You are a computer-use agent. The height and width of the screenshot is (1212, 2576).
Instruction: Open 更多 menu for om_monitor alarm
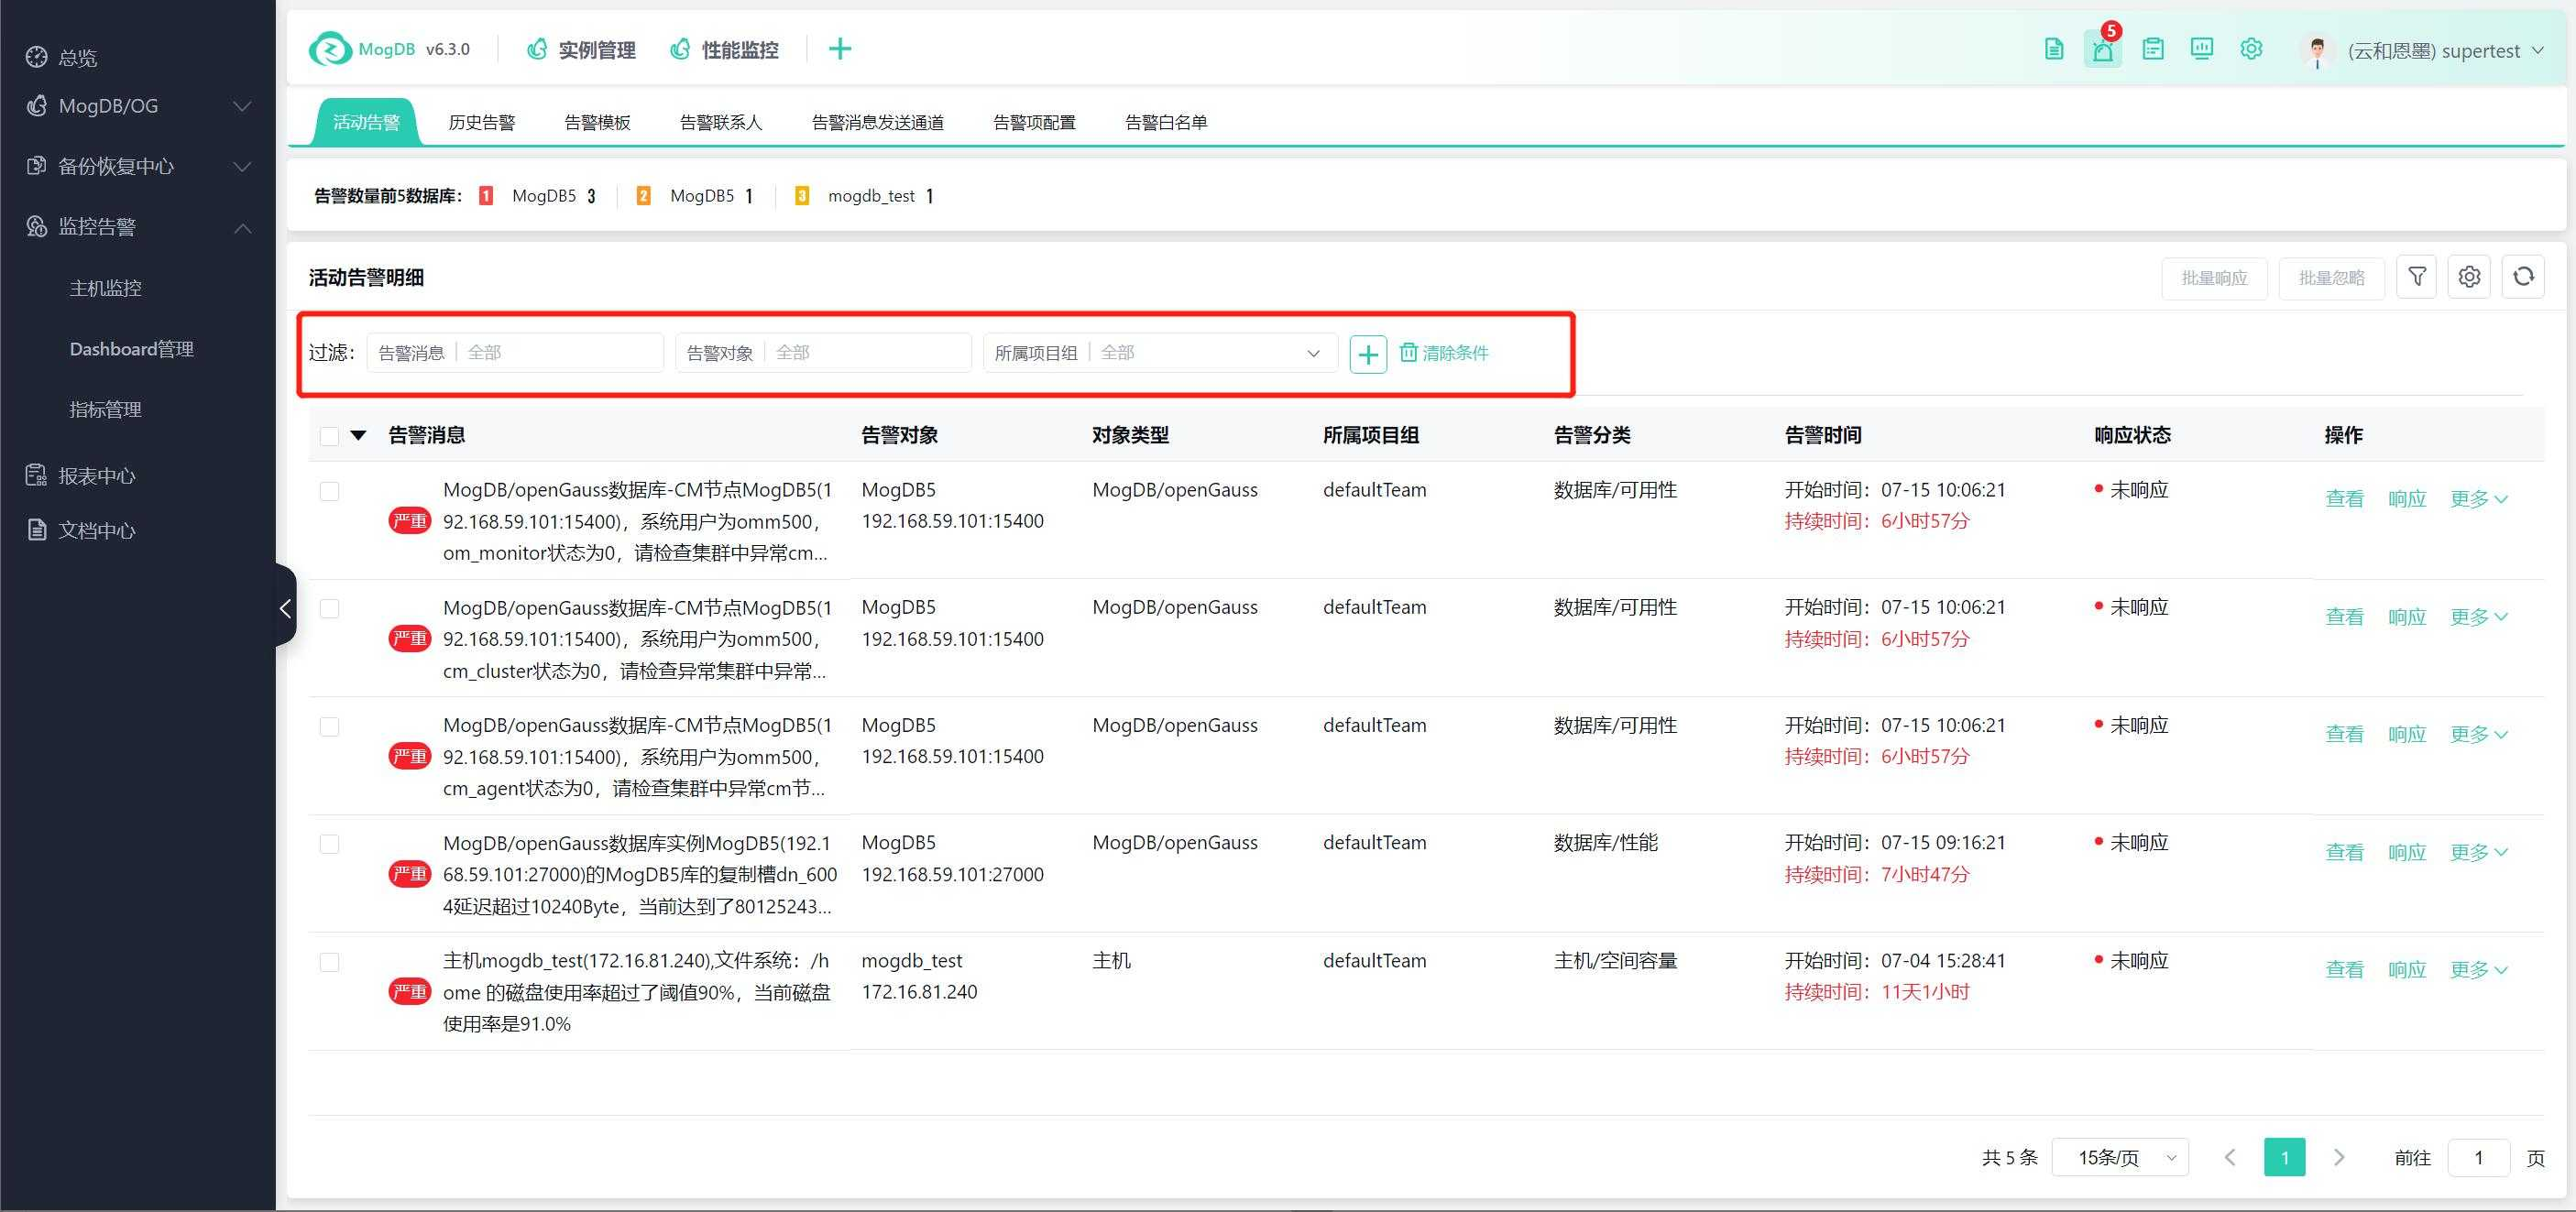coord(2478,499)
